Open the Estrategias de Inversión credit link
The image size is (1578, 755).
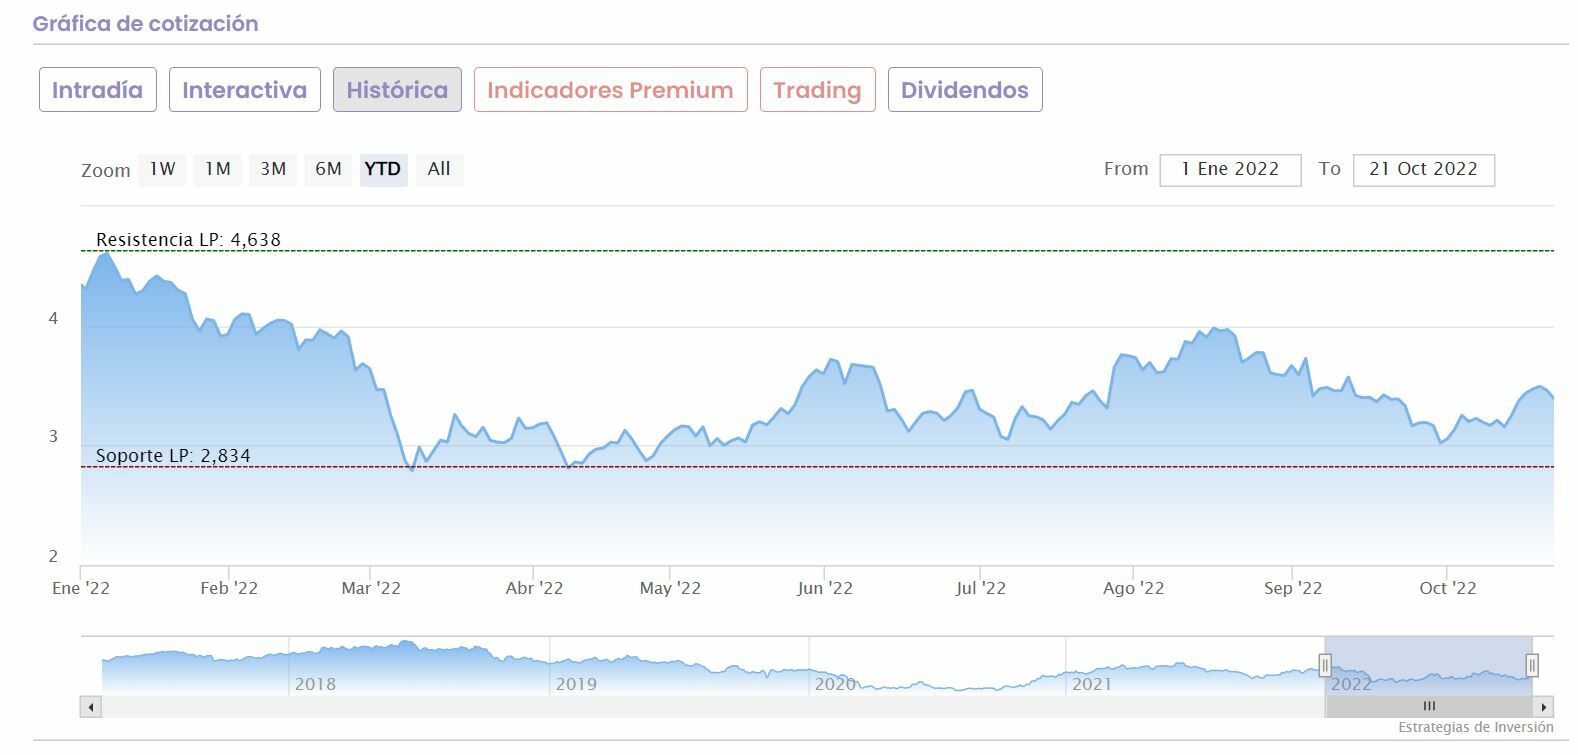pos(1475,727)
